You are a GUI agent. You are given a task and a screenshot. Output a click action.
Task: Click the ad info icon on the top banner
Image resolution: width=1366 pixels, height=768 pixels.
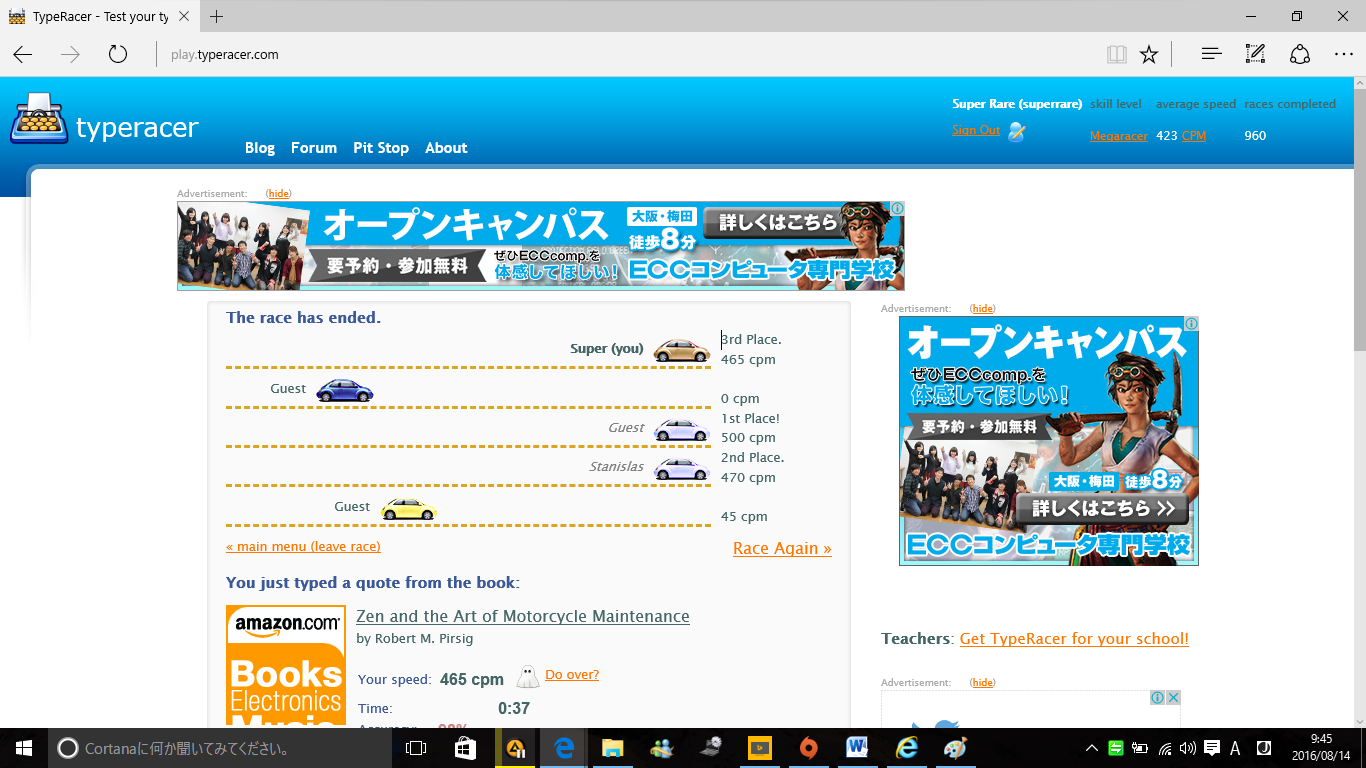[897, 209]
